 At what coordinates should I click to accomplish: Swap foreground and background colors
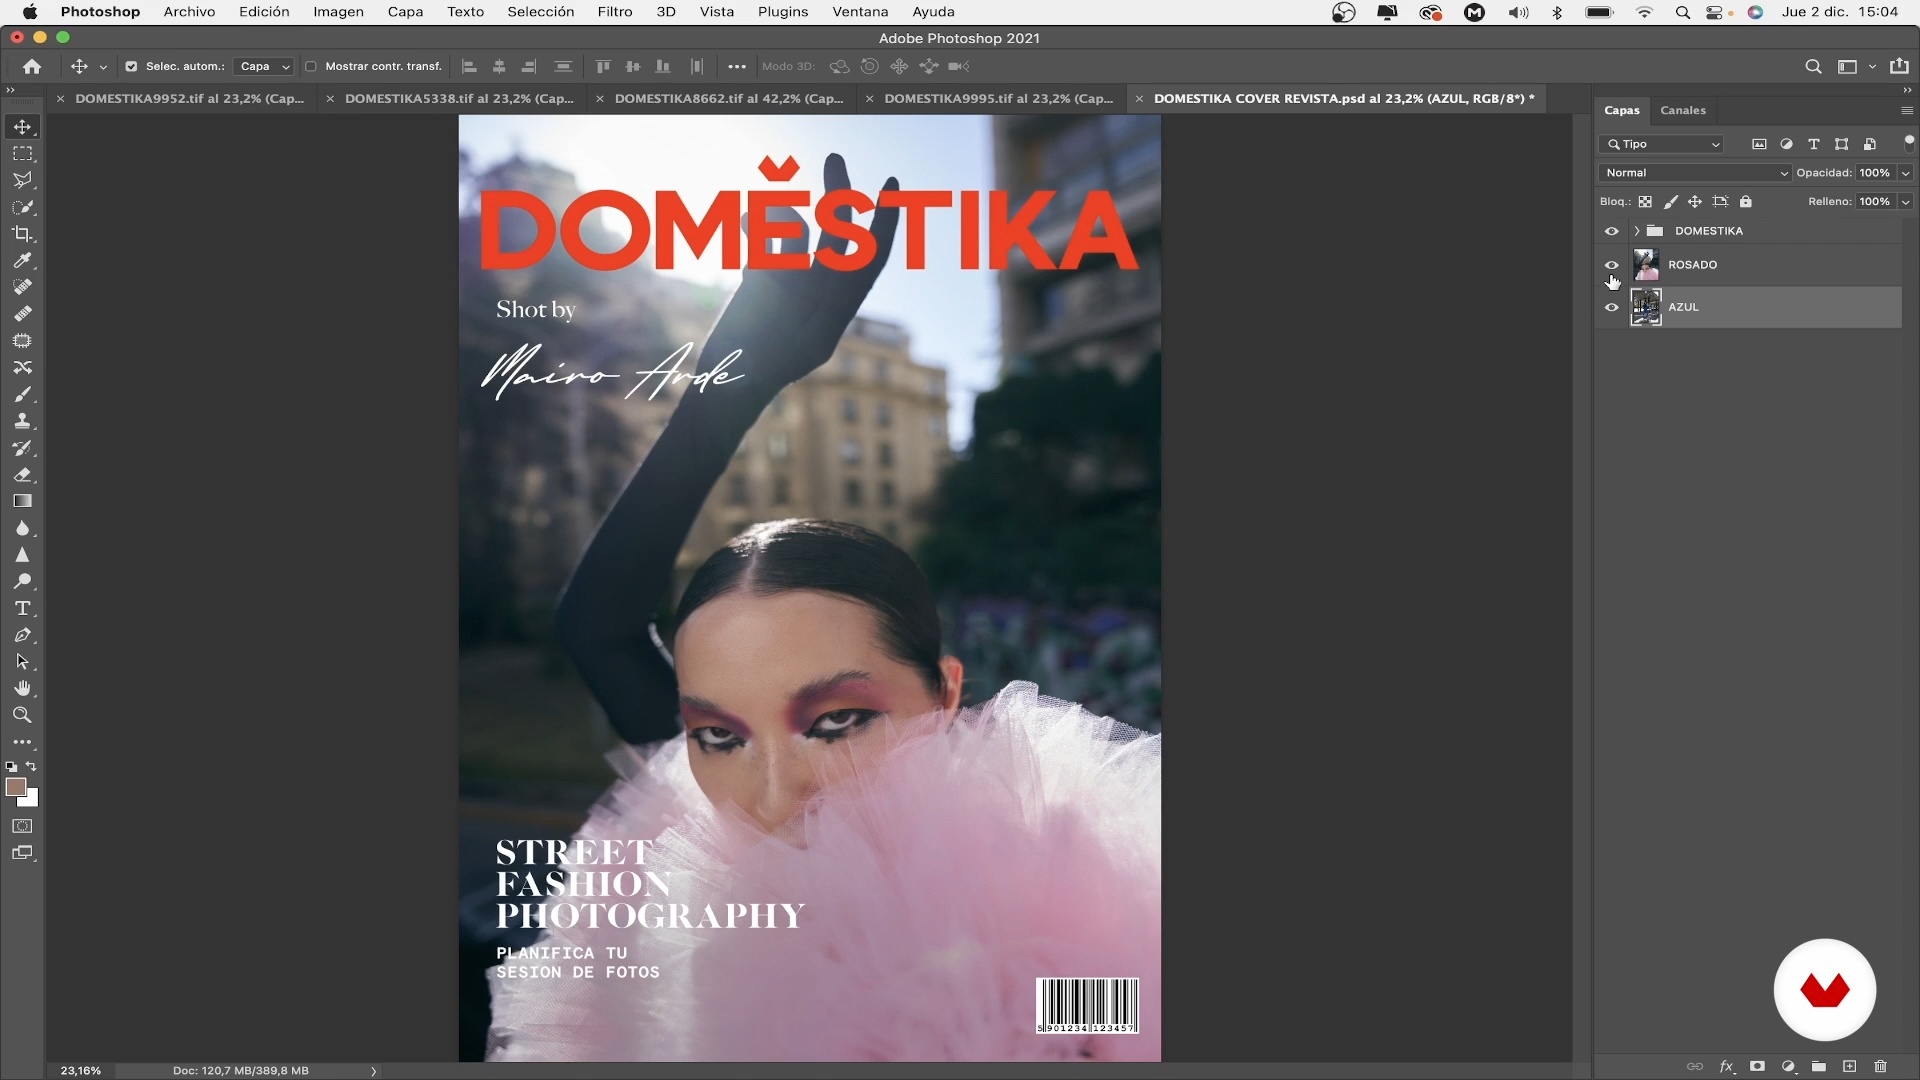coord(32,767)
